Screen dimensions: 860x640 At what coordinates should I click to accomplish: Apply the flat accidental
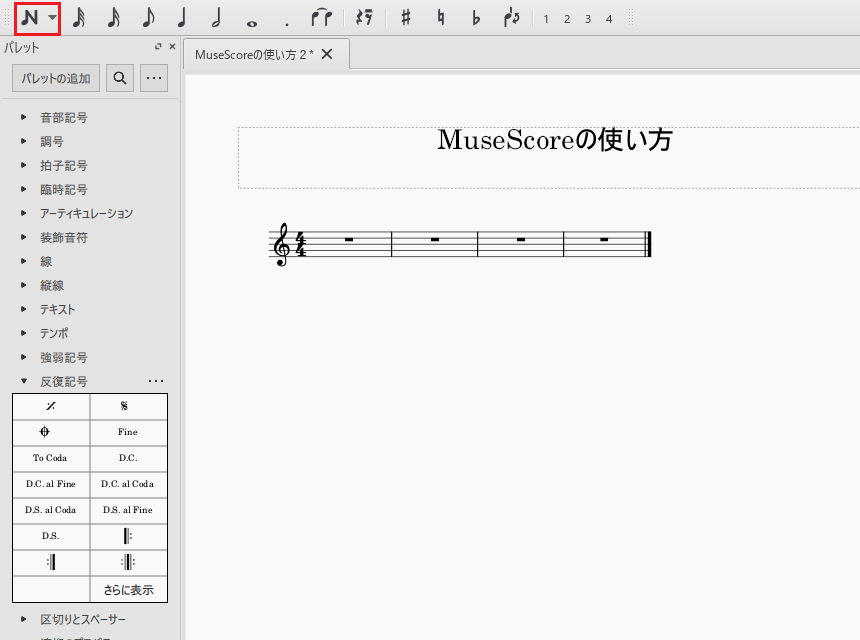[476, 18]
